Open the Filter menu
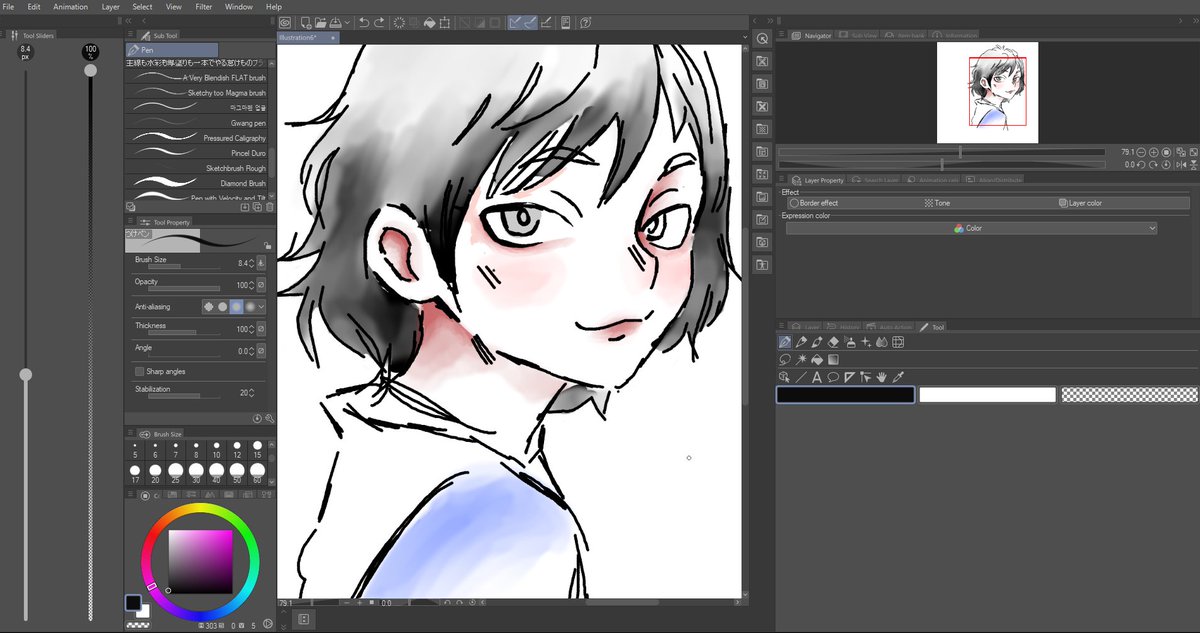Screen dimensions: 1200x633 pyautogui.click(x=204, y=7)
